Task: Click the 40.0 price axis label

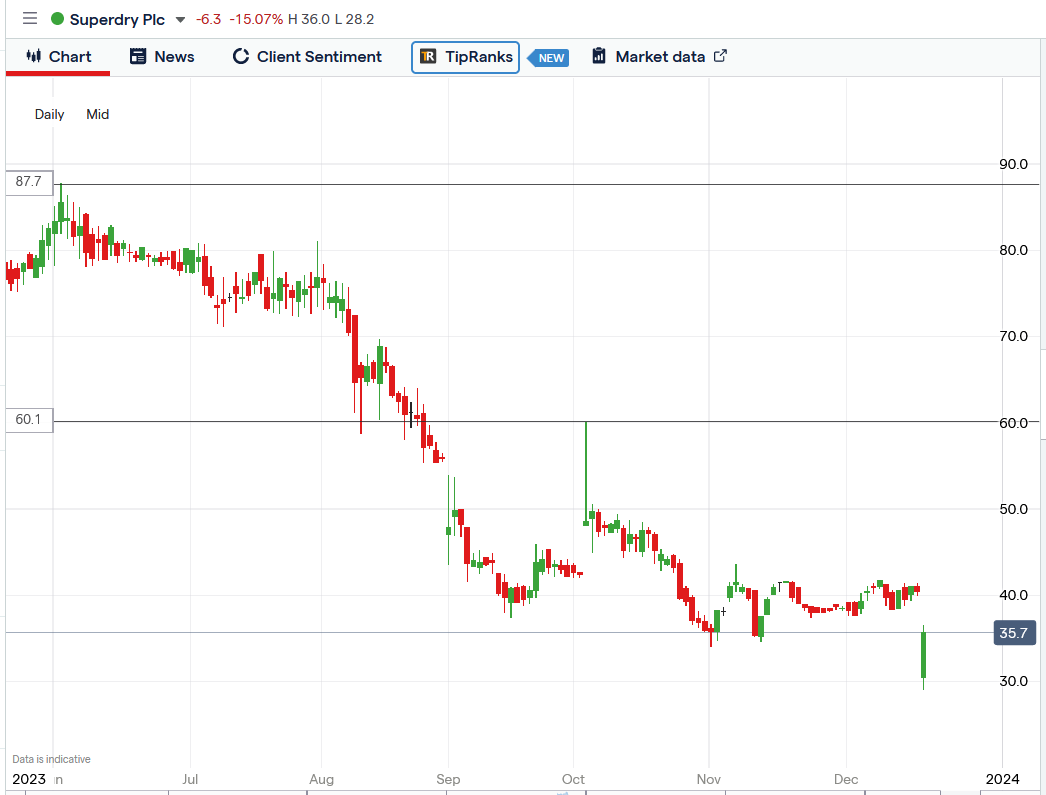Action: [x=1013, y=595]
